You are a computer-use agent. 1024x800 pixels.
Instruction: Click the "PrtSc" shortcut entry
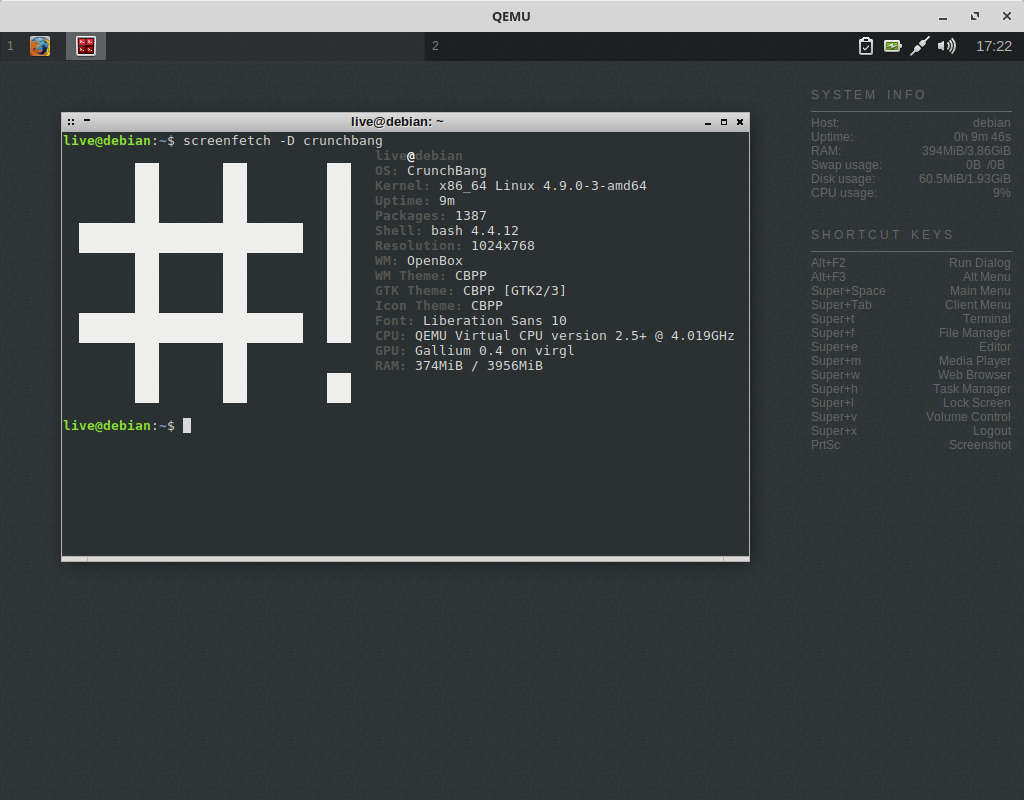[825, 445]
